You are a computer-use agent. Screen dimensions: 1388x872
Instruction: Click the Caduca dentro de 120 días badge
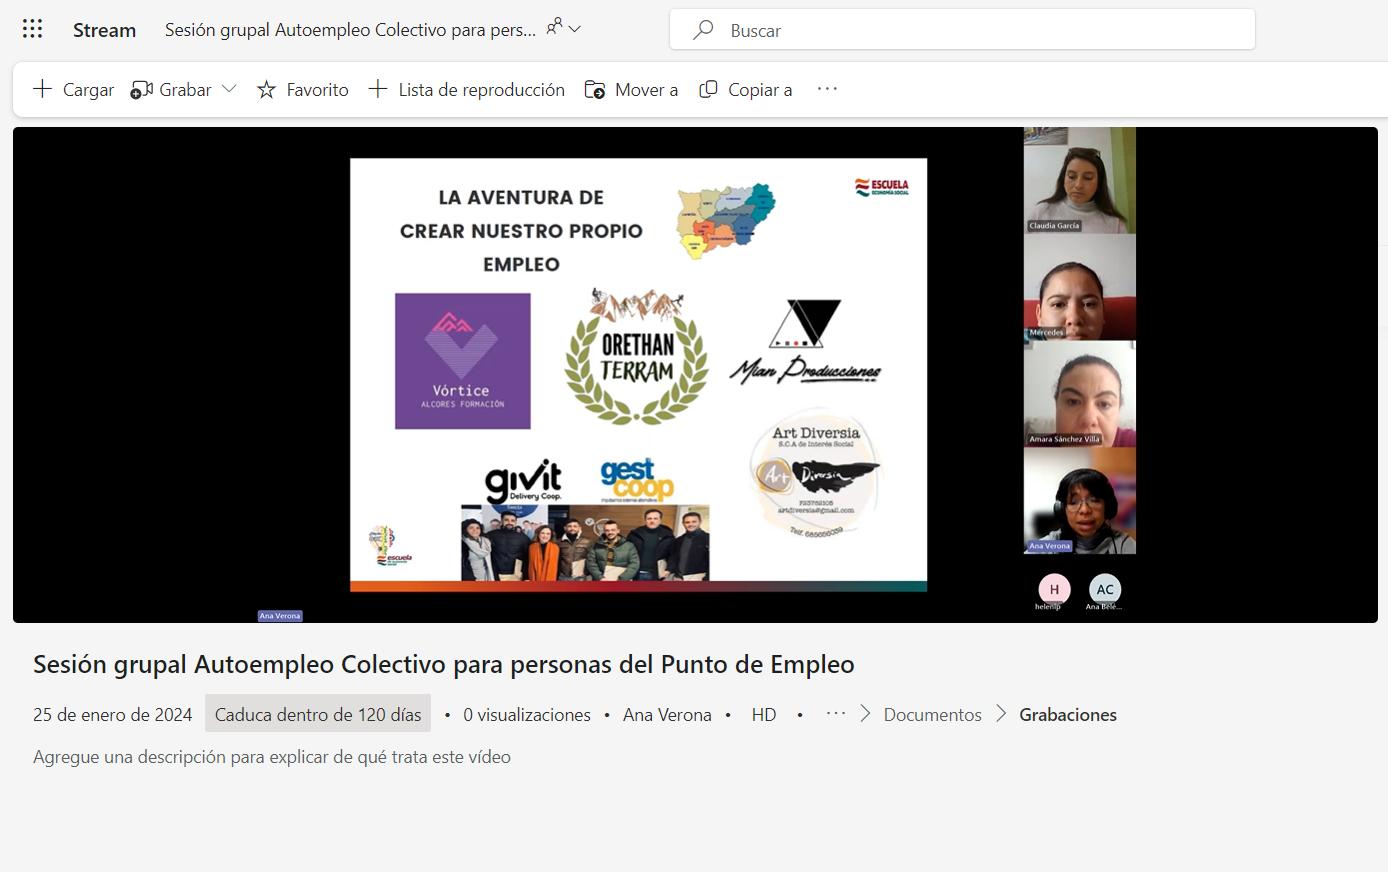pyautogui.click(x=318, y=714)
